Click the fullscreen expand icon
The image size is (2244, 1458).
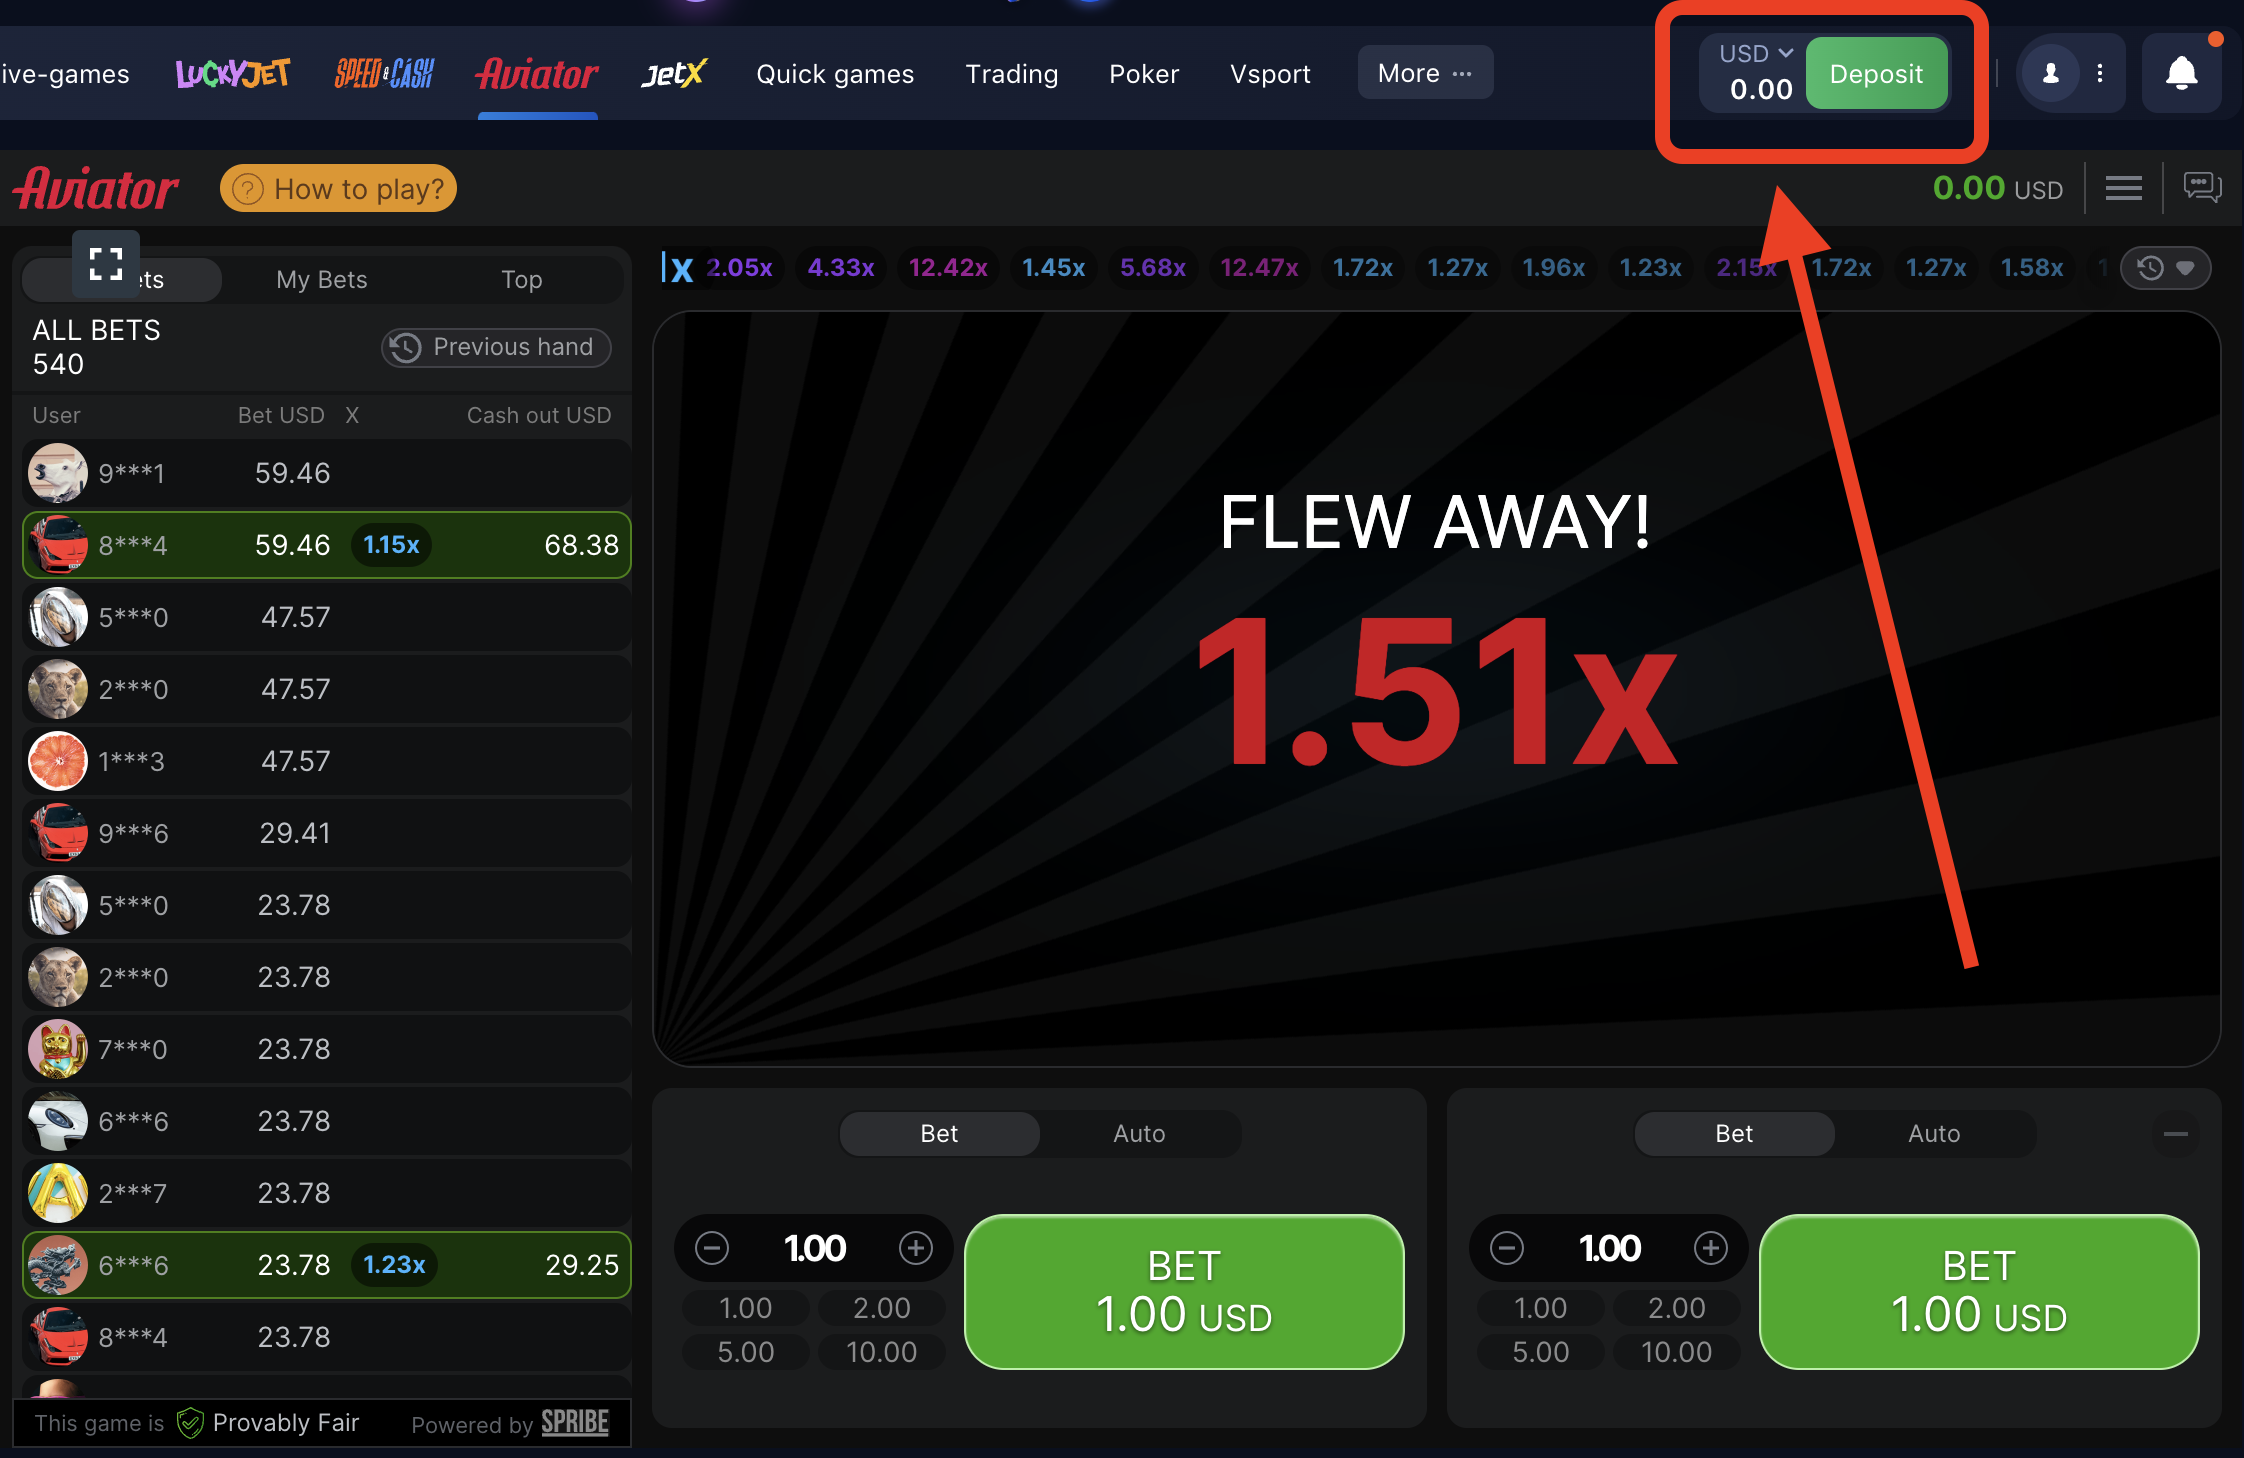(106, 263)
